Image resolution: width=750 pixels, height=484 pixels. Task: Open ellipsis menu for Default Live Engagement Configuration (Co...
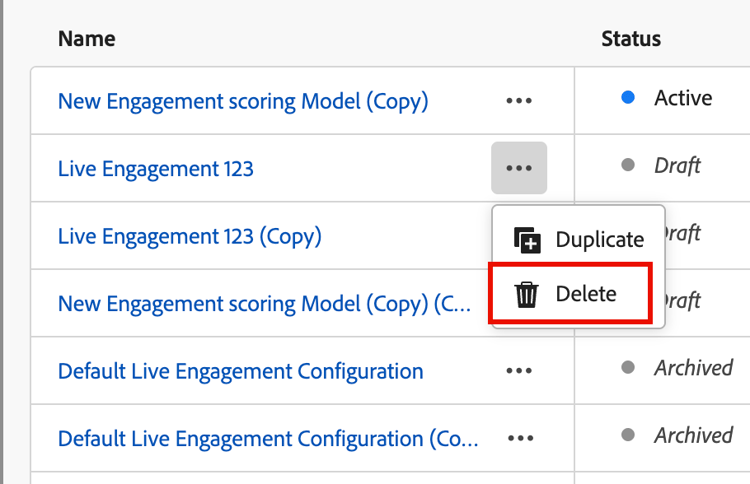(x=520, y=438)
